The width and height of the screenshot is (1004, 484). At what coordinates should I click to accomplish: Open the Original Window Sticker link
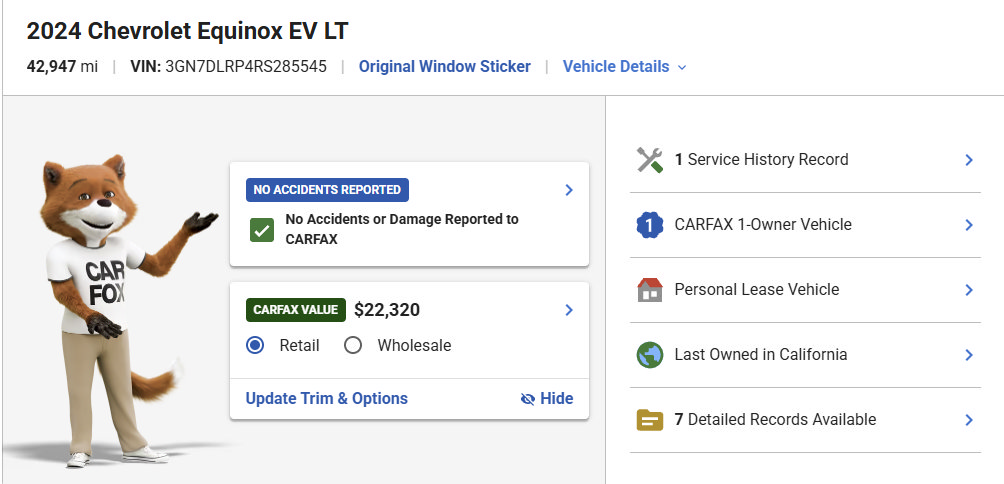(x=444, y=67)
